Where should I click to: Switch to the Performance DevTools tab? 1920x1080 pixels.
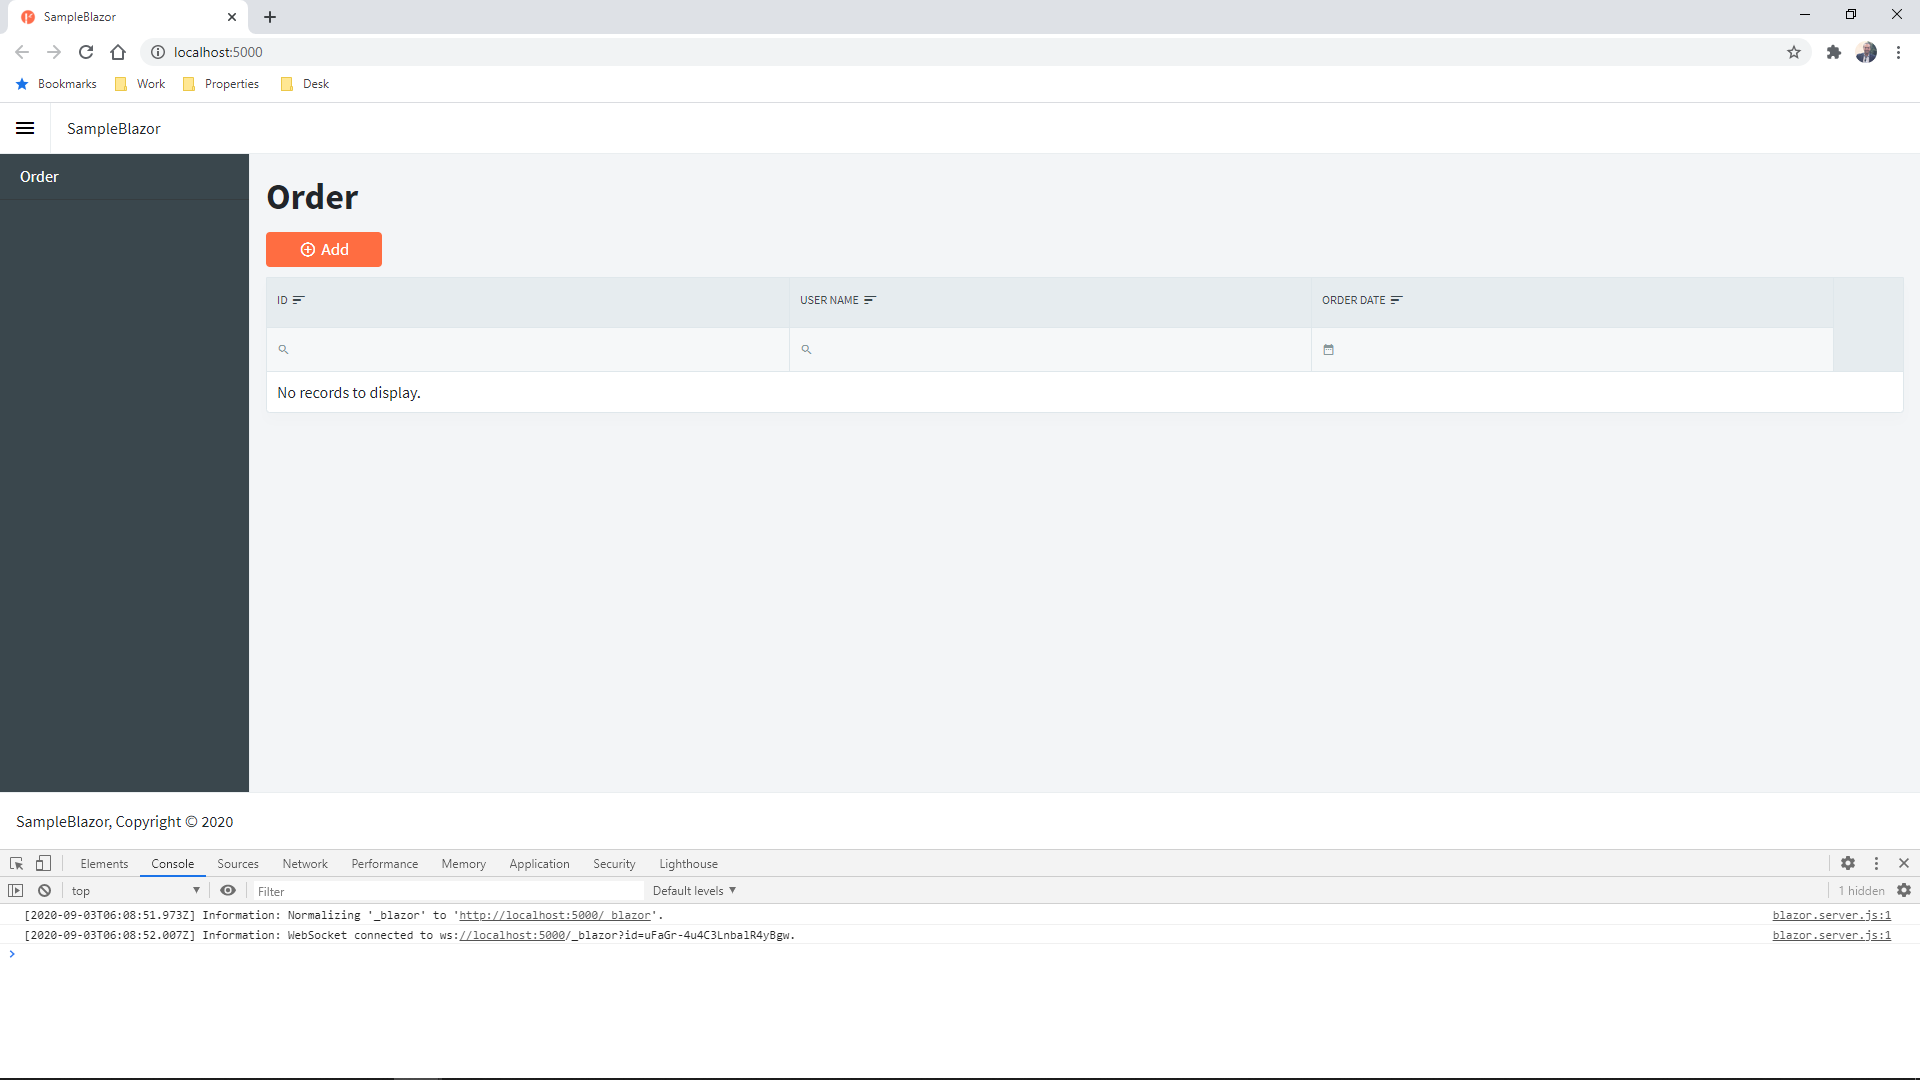[385, 864]
